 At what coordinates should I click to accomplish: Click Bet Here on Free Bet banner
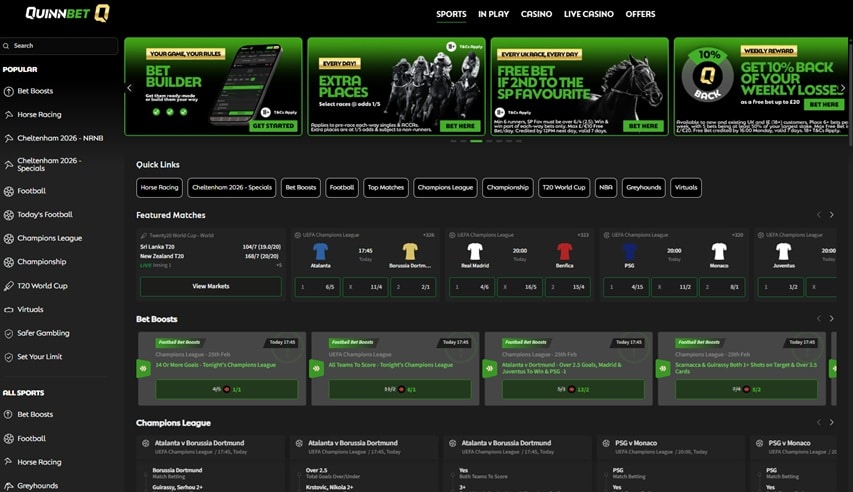pyautogui.click(x=643, y=126)
